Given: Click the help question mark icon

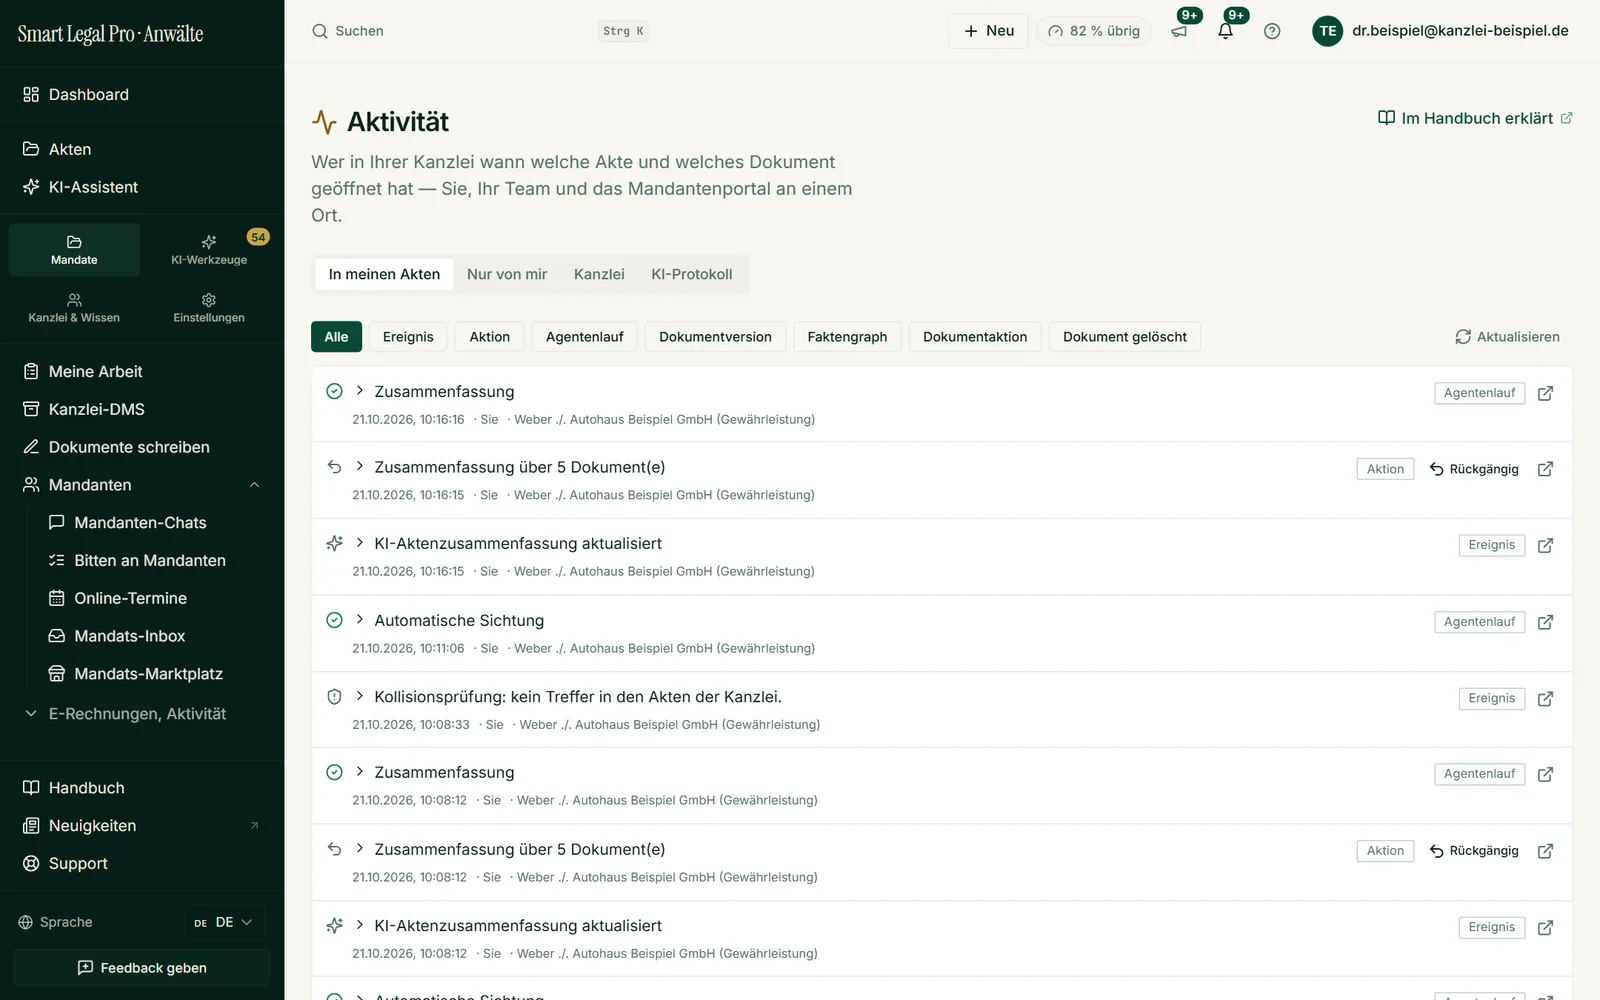Looking at the screenshot, I should coord(1272,31).
